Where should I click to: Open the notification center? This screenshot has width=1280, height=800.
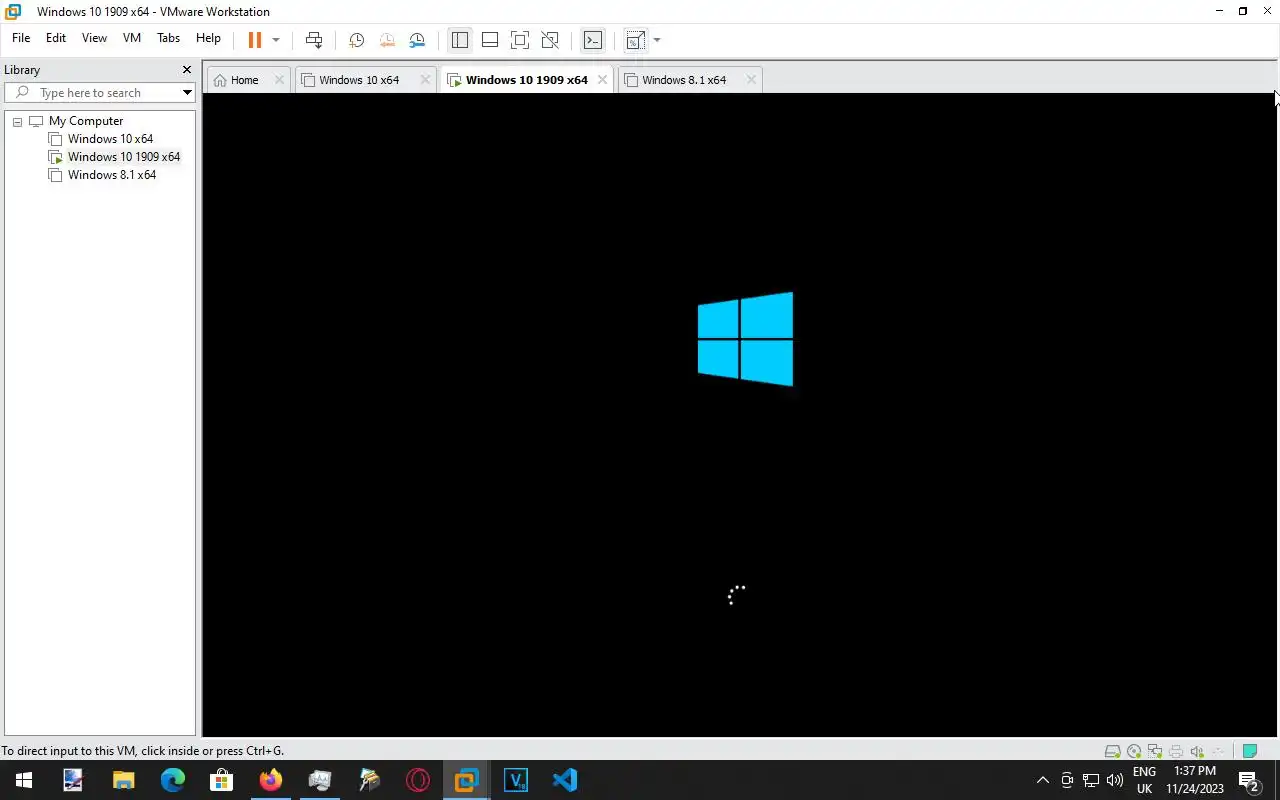point(1249,780)
